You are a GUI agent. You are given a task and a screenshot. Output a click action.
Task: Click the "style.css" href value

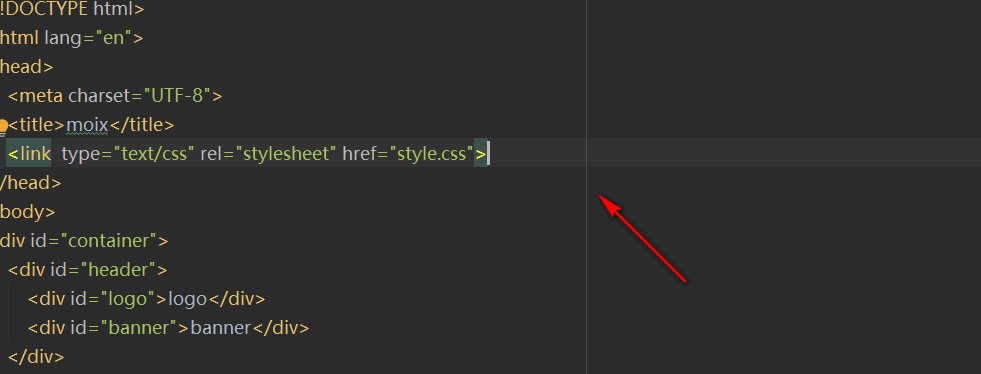tap(432, 154)
